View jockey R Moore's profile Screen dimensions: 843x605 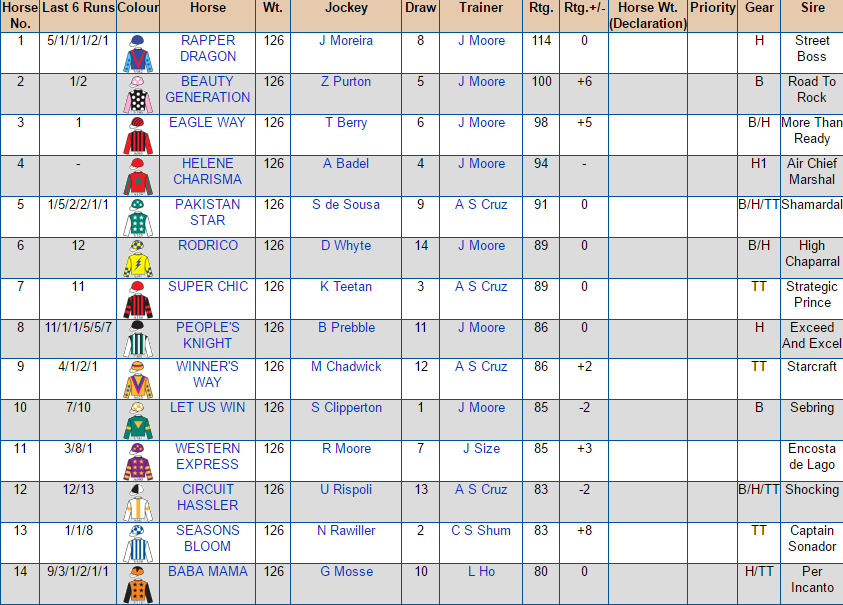tap(346, 449)
